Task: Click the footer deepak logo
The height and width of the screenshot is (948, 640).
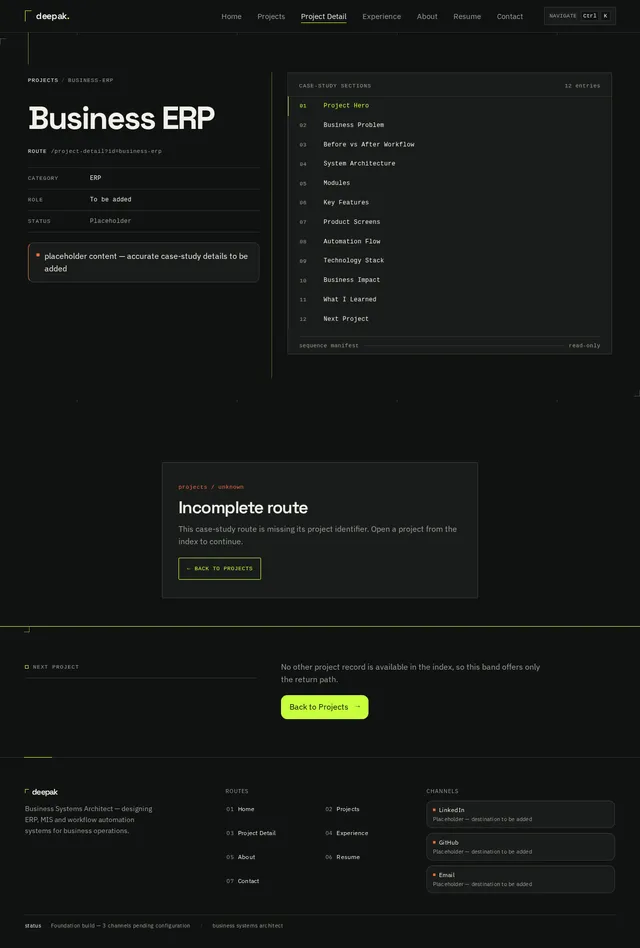Action: [41, 792]
